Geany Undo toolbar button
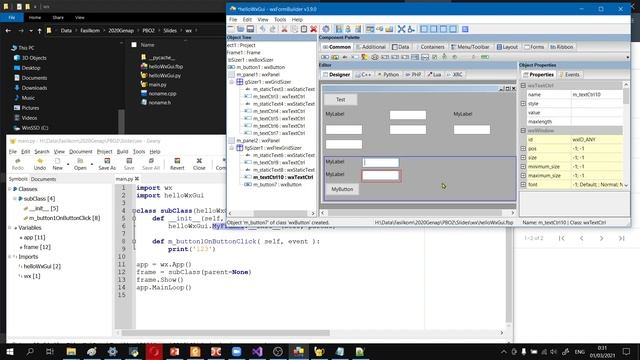The width and height of the screenshot is (640, 360). [x=40, y=164]
